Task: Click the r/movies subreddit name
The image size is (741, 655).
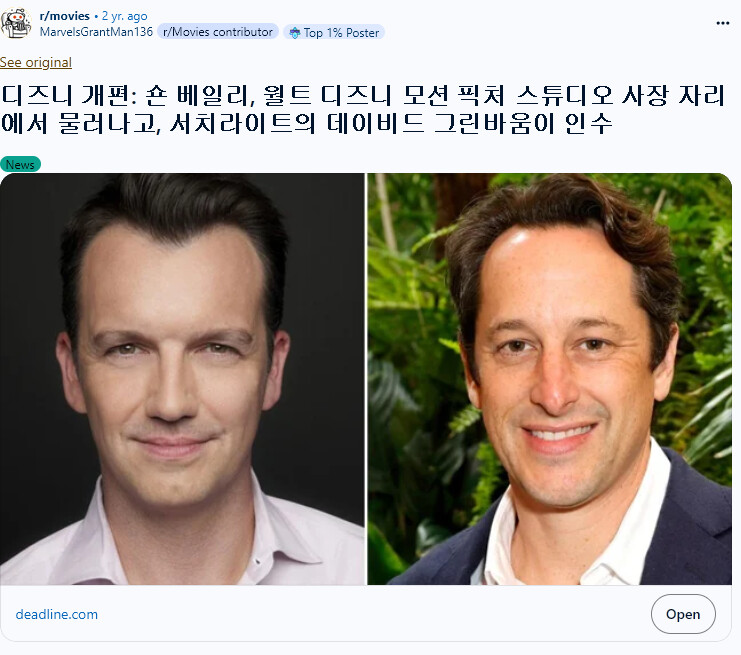Action: [x=65, y=16]
